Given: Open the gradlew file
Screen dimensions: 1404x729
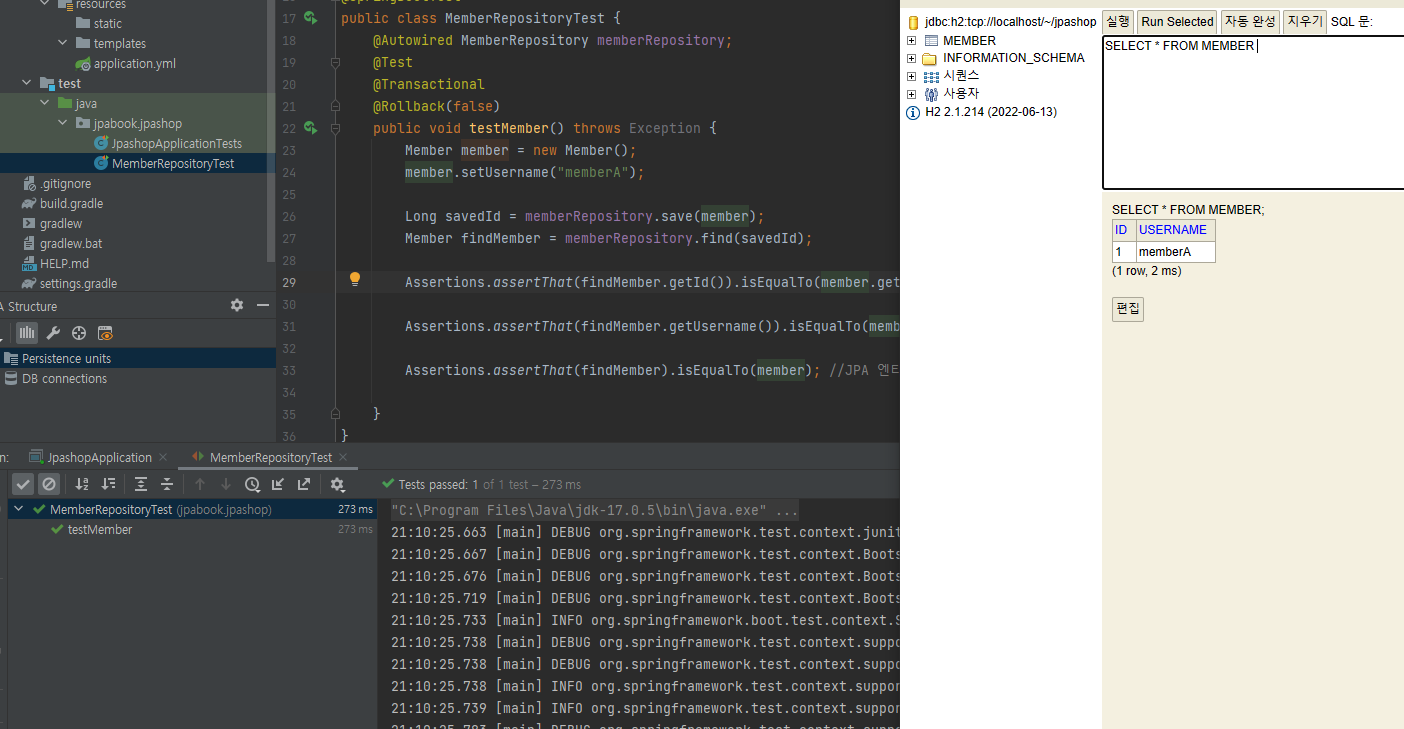Looking at the screenshot, I should click(x=61, y=223).
